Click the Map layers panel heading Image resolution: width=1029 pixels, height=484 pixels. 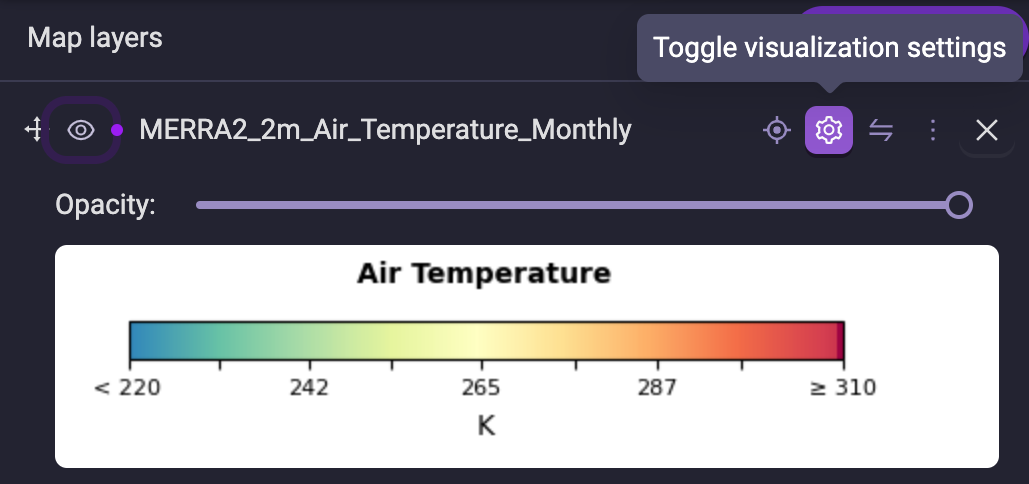pyautogui.click(x=95, y=38)
